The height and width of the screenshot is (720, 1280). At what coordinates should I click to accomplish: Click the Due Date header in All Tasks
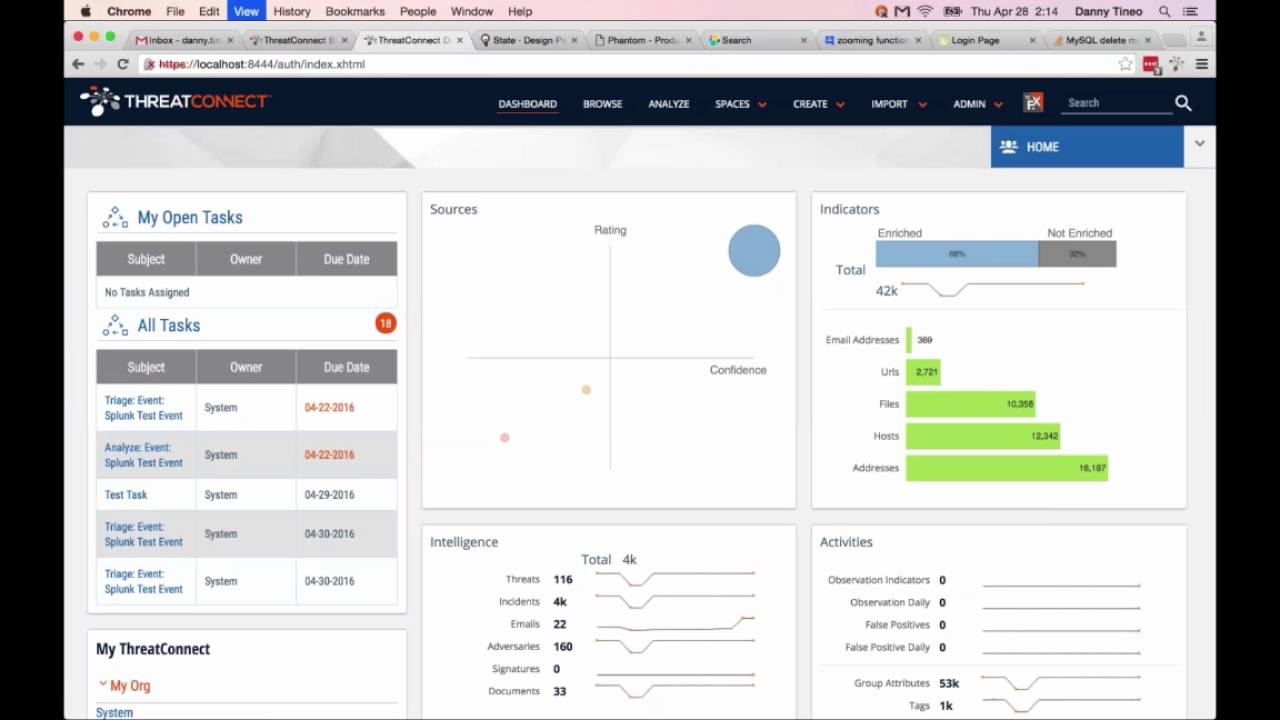346,367
